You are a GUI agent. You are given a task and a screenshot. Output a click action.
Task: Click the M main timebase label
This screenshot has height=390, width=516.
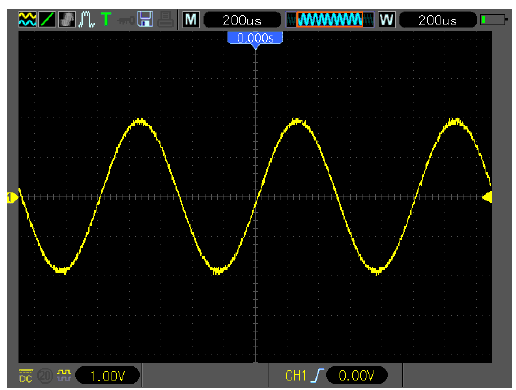click(x=191, y=20)
